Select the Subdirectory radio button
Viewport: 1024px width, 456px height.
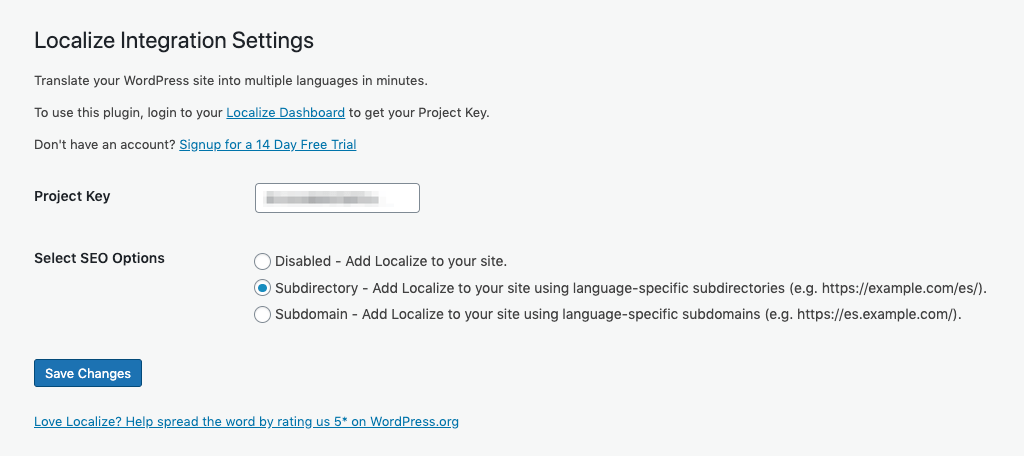tap(263, 288)
